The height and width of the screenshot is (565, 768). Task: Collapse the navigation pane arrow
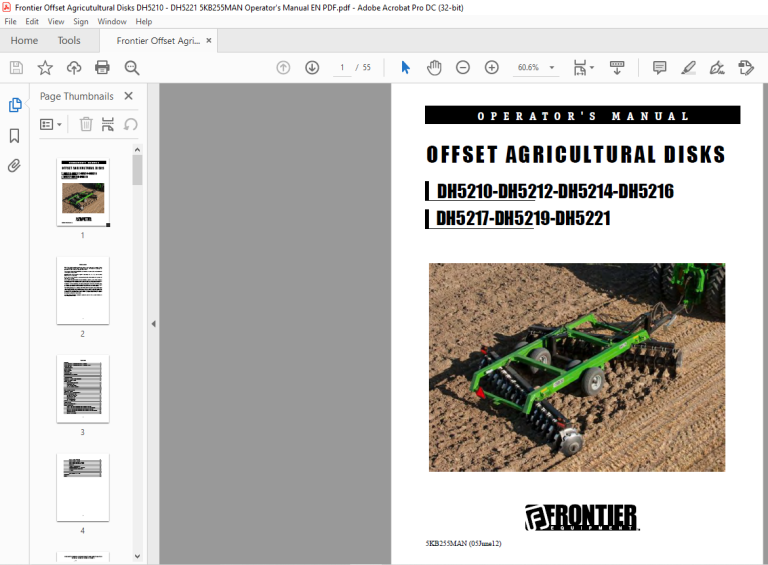pos(153,324)
